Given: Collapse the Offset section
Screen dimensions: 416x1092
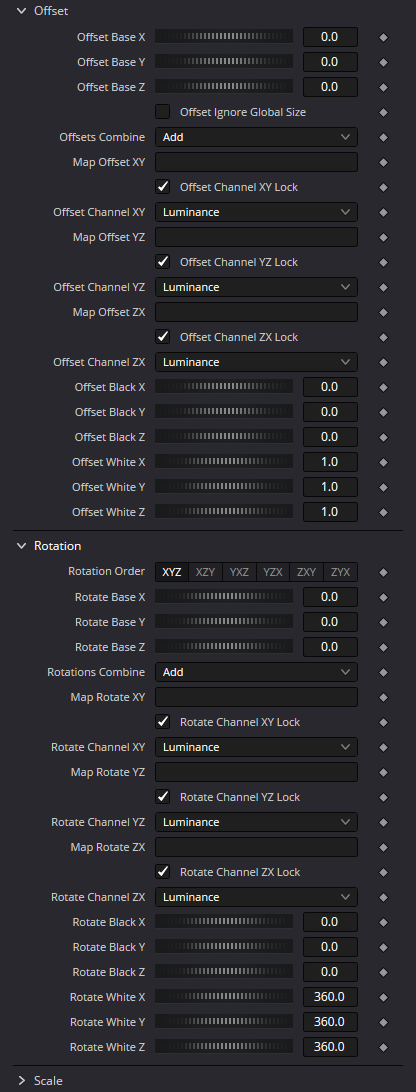Looking at the screenshot, I should (x=21, y=11).
